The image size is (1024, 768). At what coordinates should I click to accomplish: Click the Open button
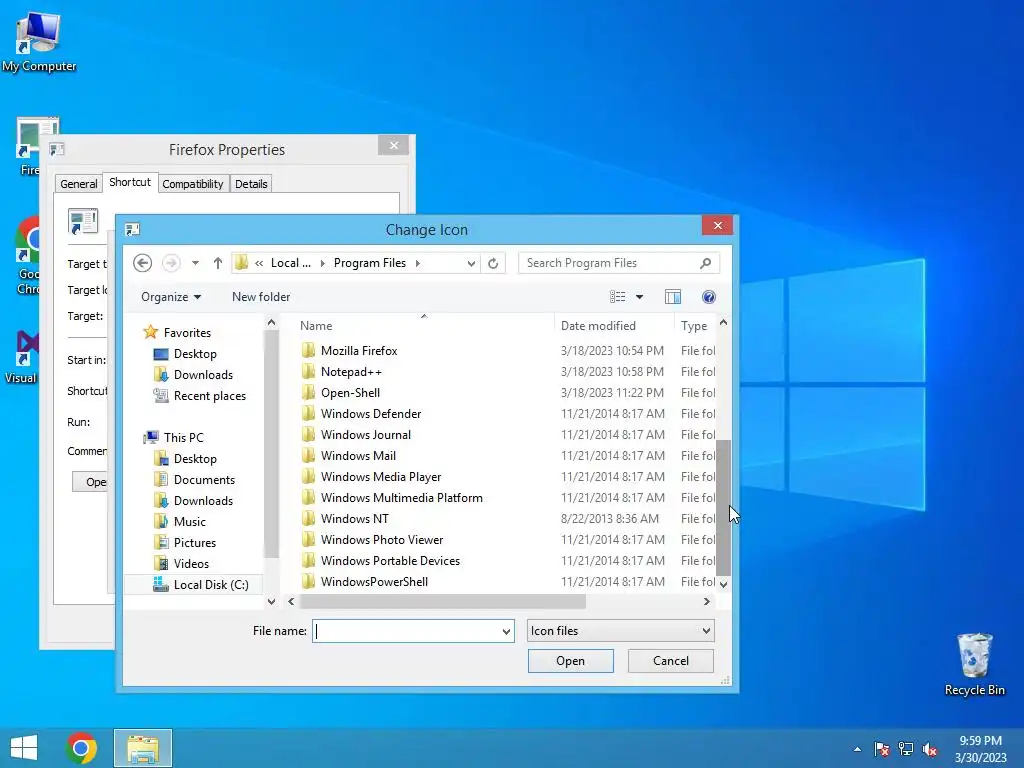click(x=571, y=661)
